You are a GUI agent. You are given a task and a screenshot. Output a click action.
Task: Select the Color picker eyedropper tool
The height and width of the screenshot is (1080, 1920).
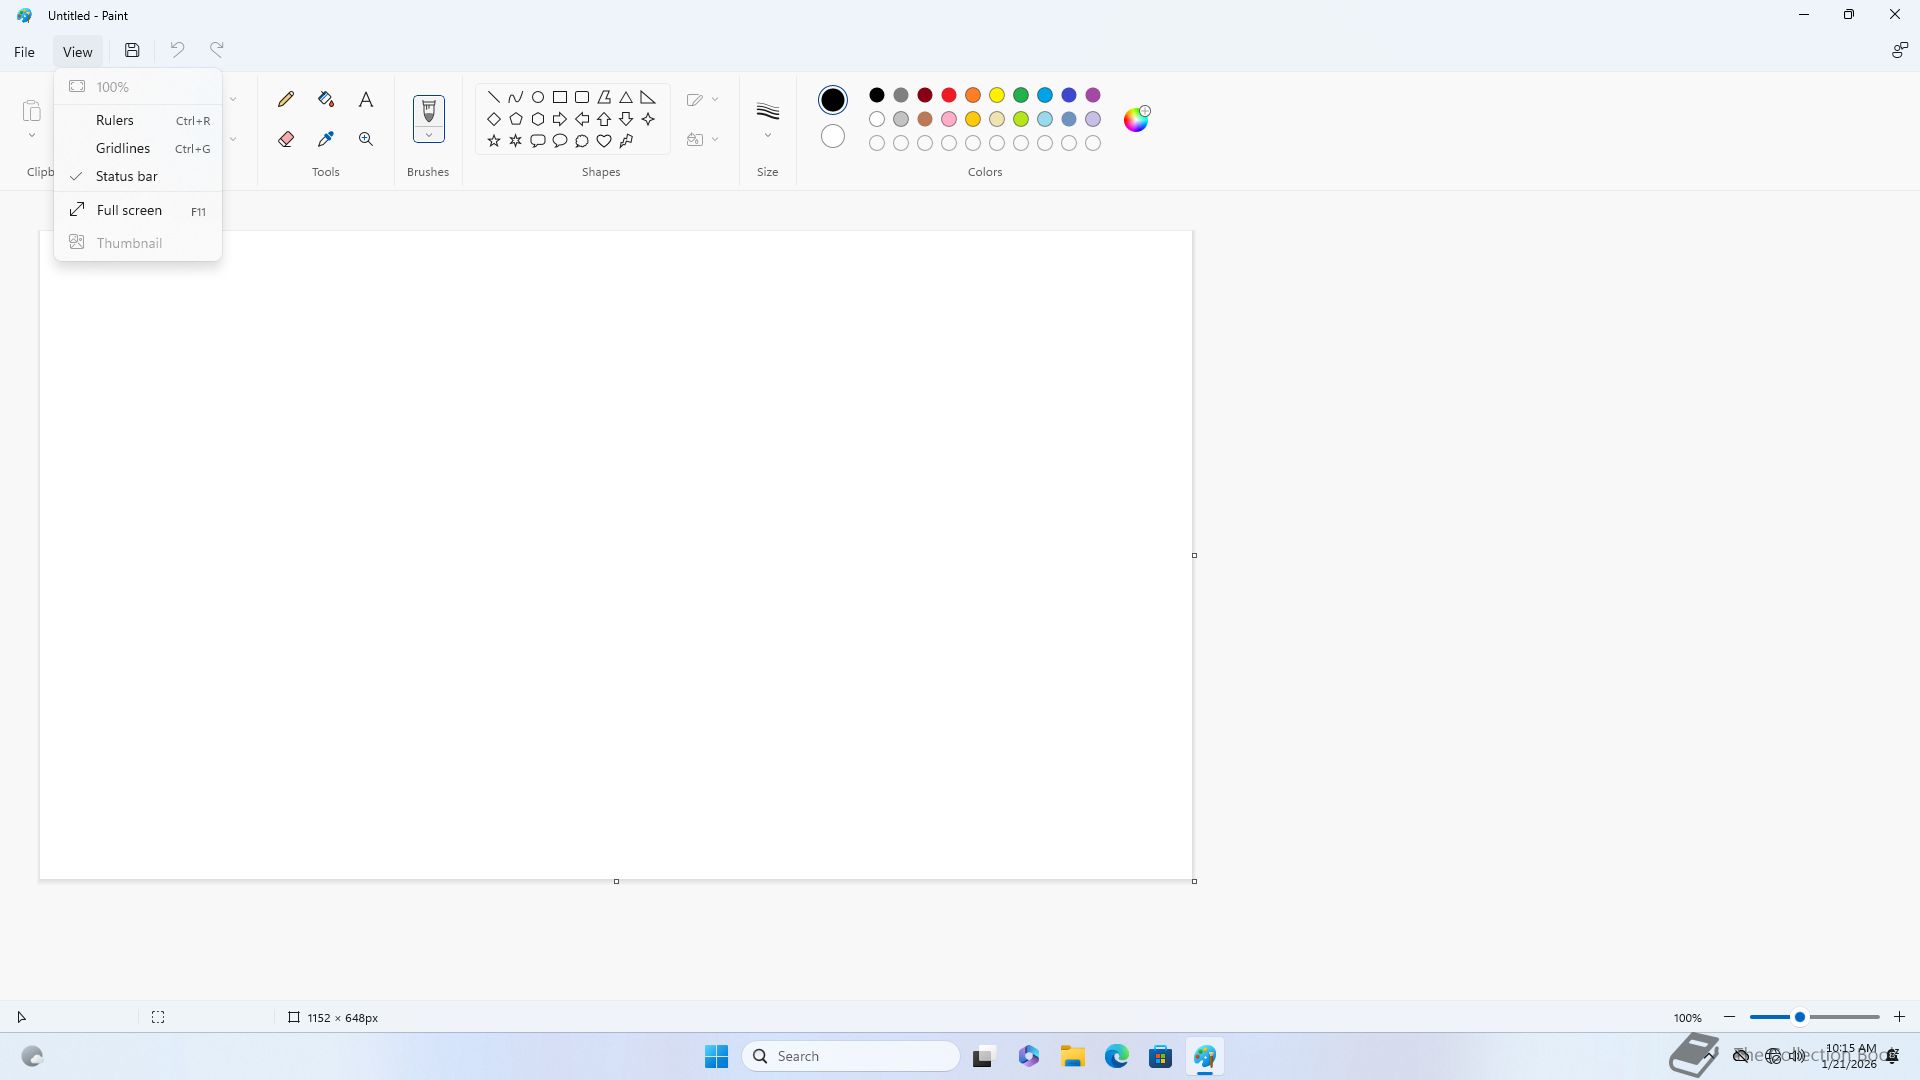click(x=326, y=139)
